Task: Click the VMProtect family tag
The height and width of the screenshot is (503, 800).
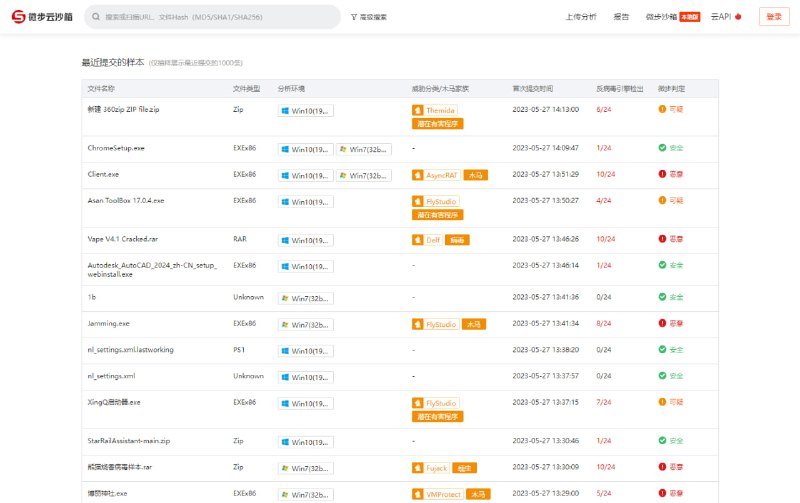Action: [440, 493]
